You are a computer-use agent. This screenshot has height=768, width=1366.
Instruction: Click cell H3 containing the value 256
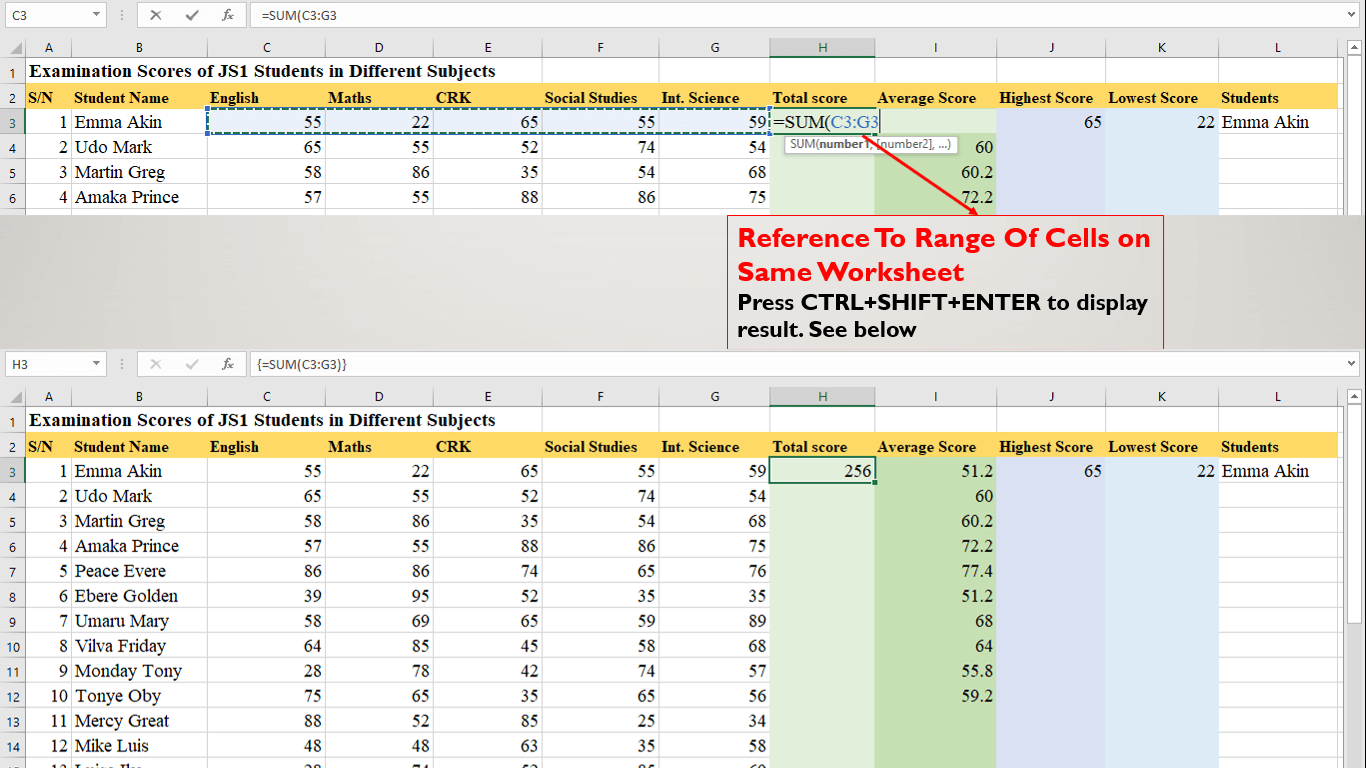822,470
